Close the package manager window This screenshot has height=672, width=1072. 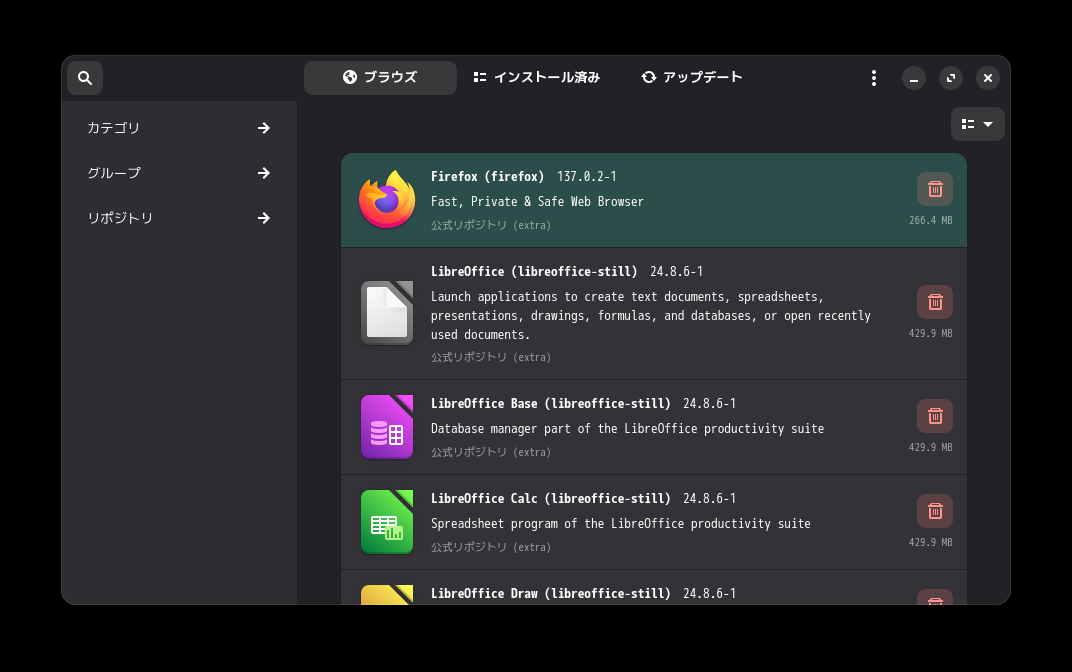click(988, 78)
